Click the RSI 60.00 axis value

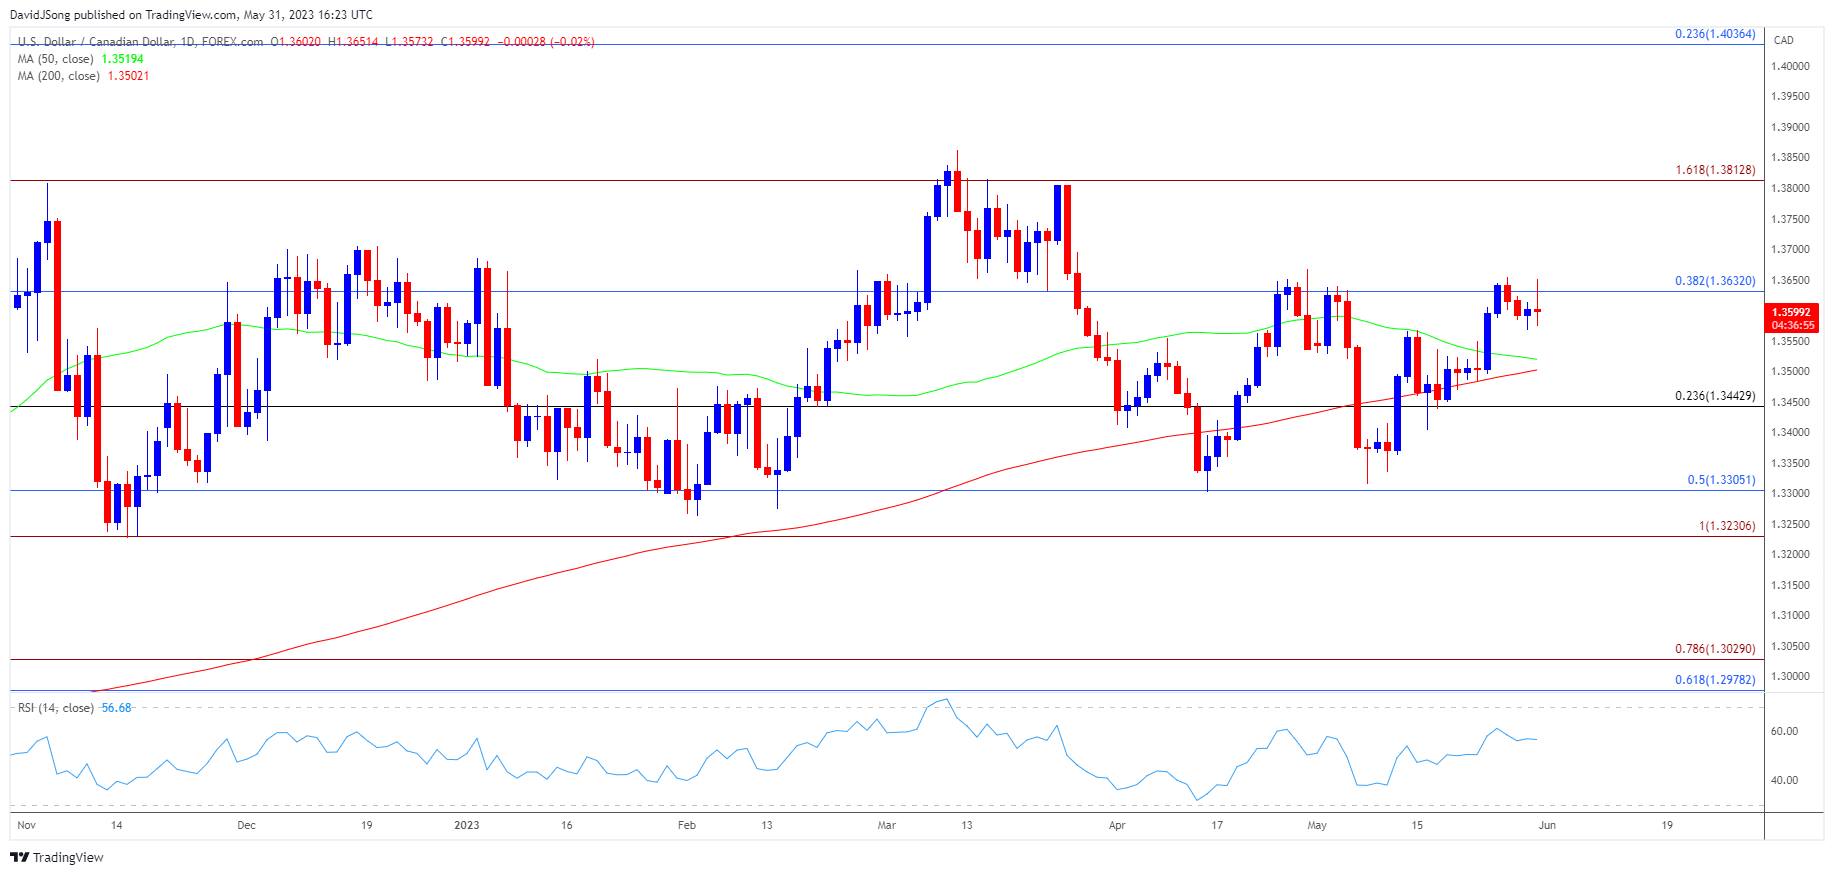(x=1784, y=732)
